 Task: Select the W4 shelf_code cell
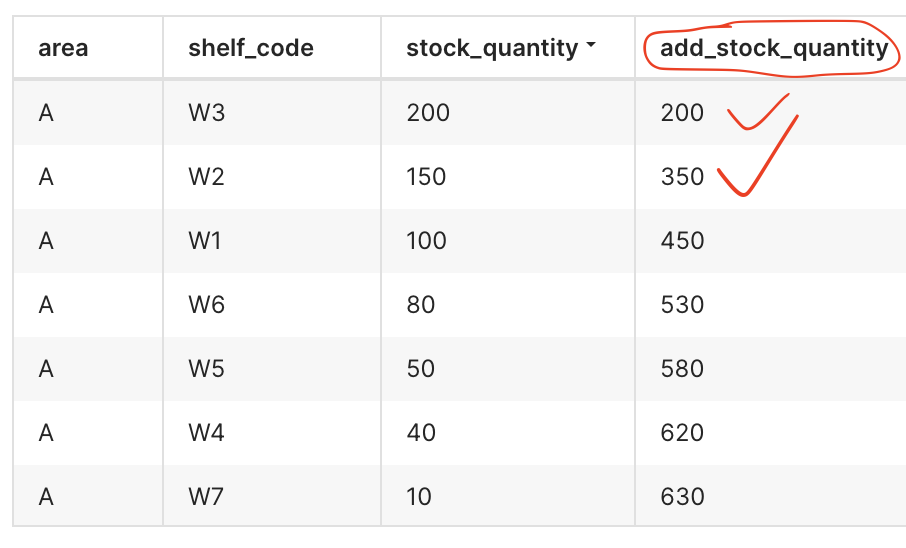(207, 433)
